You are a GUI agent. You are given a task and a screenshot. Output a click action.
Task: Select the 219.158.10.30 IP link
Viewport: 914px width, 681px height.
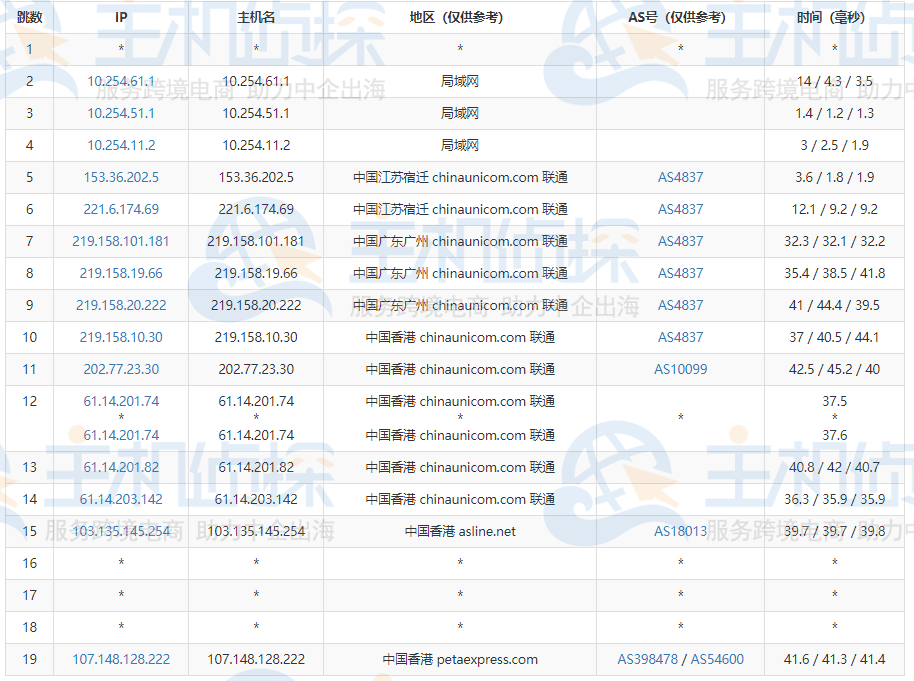click(x=120, y=337)
